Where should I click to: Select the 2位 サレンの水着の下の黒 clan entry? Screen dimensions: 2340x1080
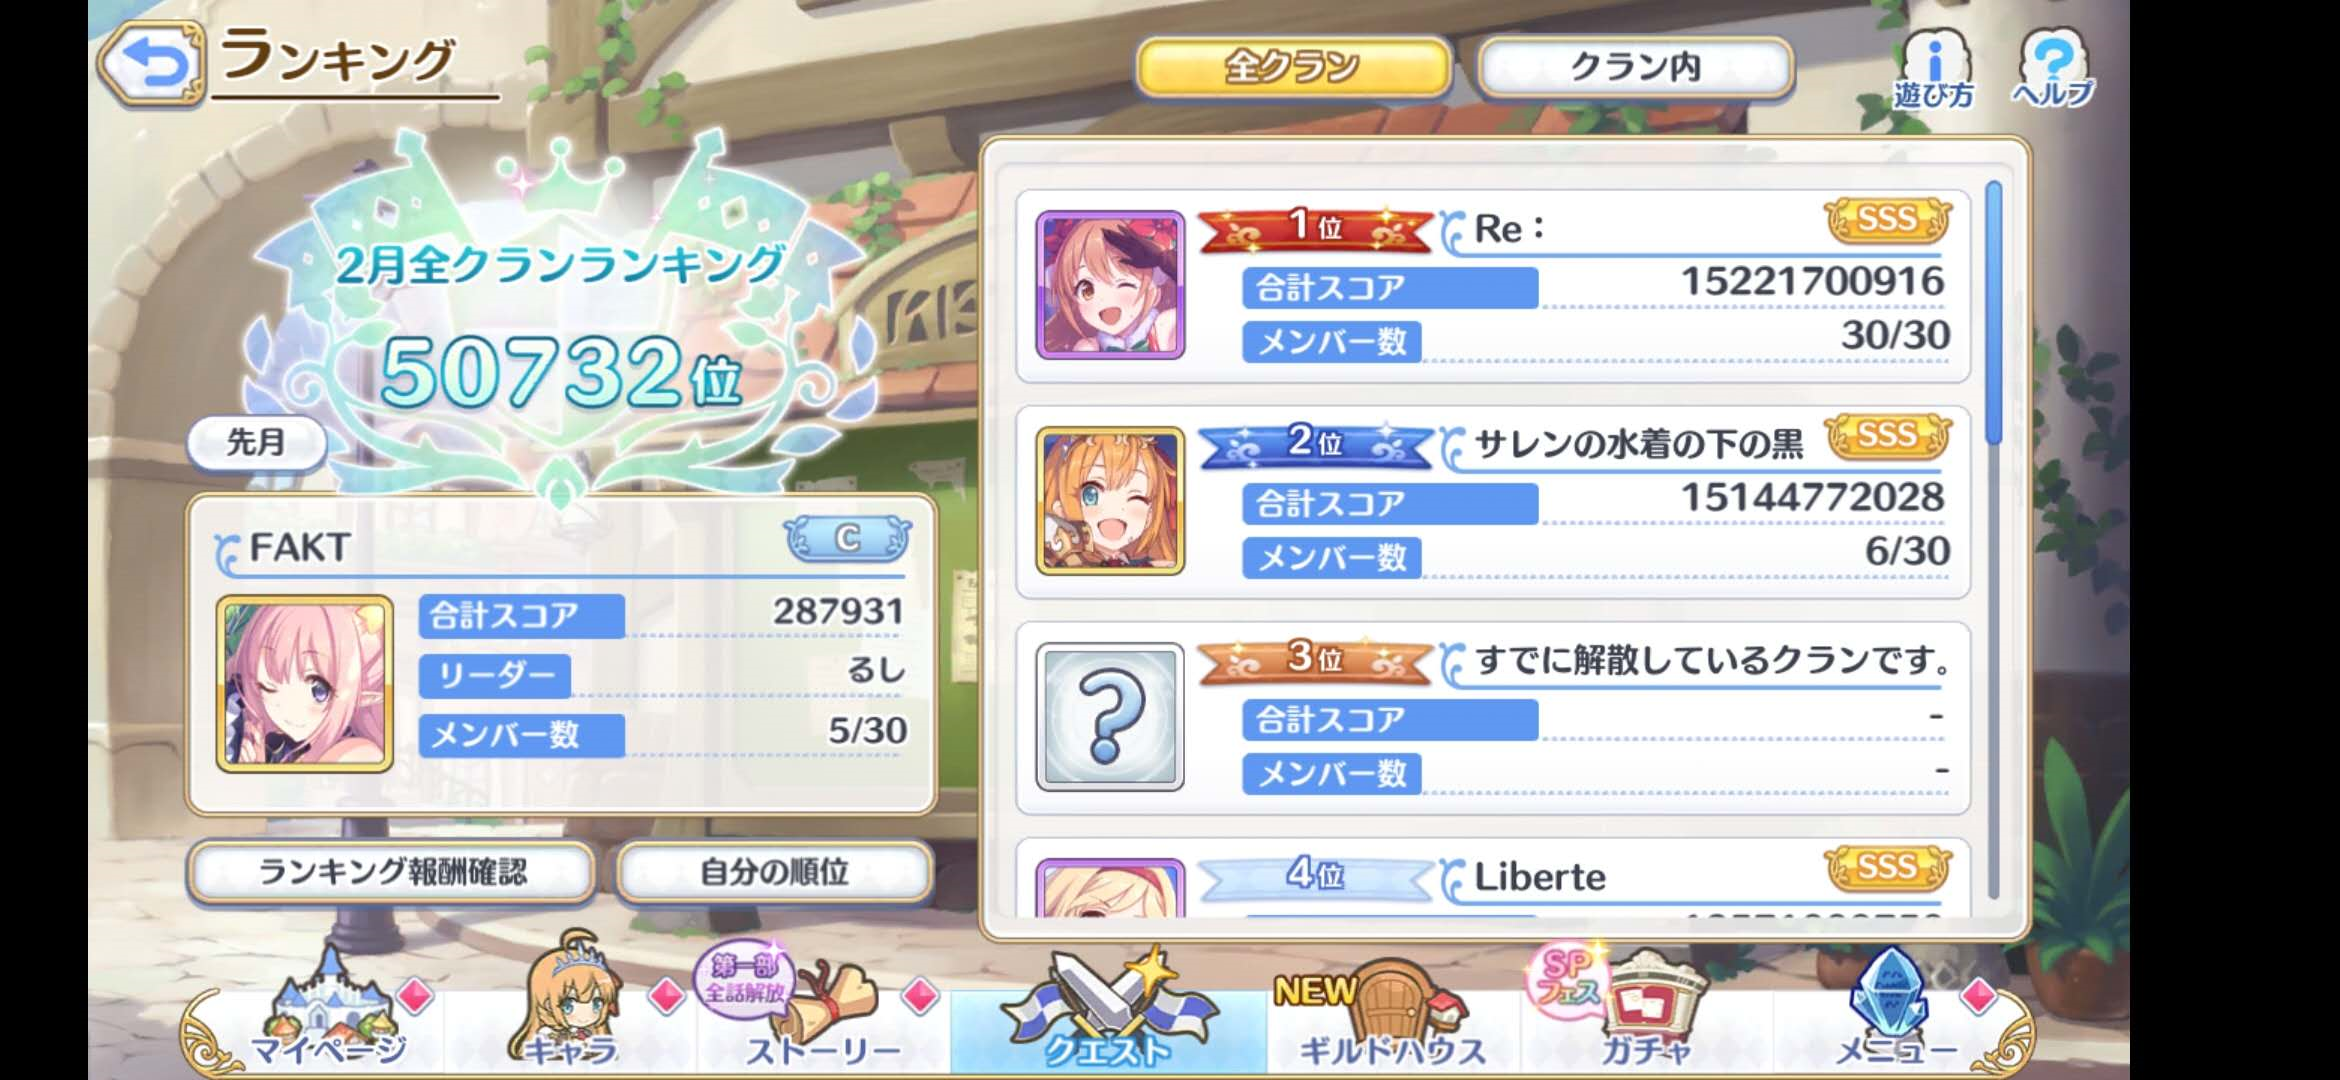click(1493, 501)
